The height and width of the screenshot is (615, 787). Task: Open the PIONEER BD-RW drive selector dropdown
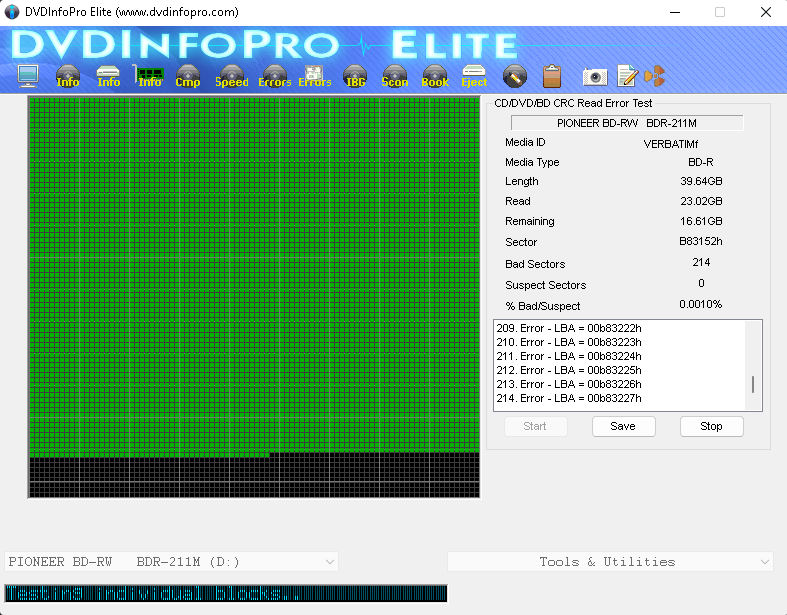pyautogui.click(x=171, y=561)
